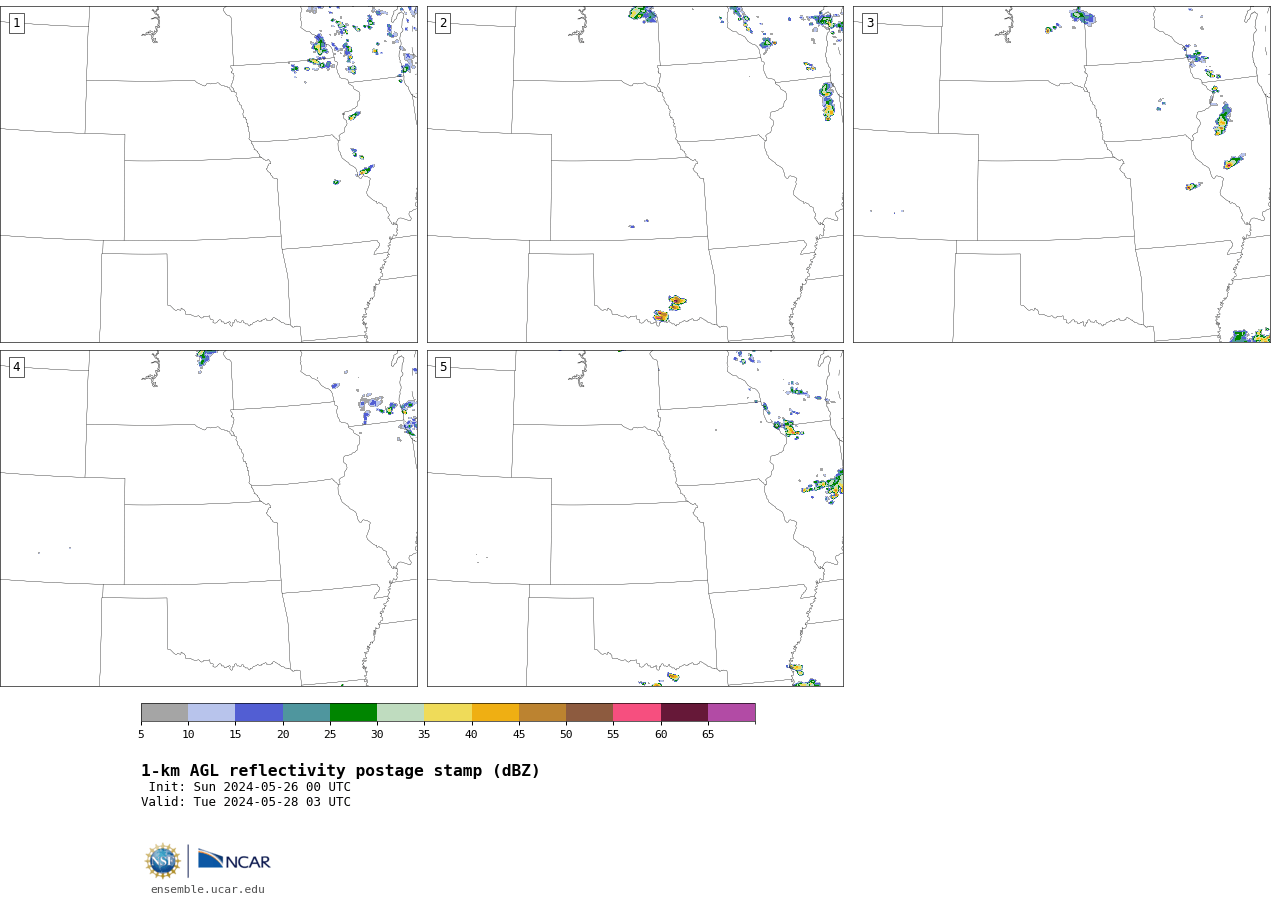Click 'Valid: Tue 2024-05-28 03 UTC' text
The height and width of the screenshot is (901, 1280).
[x=246, y=802]
